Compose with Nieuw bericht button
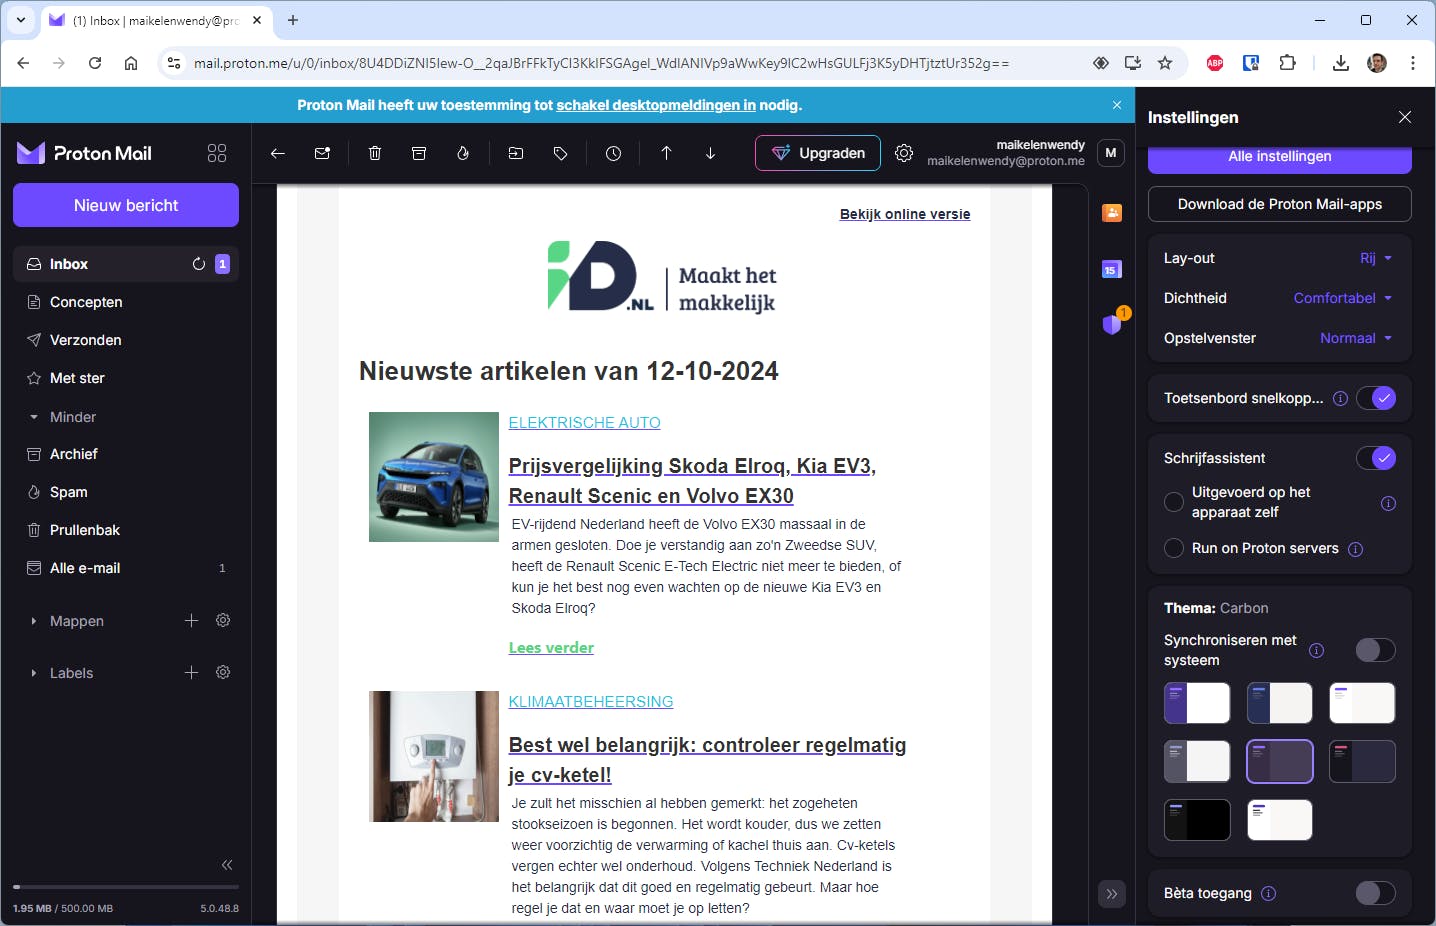The height and width of the screenshot is (926, 1436). [x=126, y=205]
